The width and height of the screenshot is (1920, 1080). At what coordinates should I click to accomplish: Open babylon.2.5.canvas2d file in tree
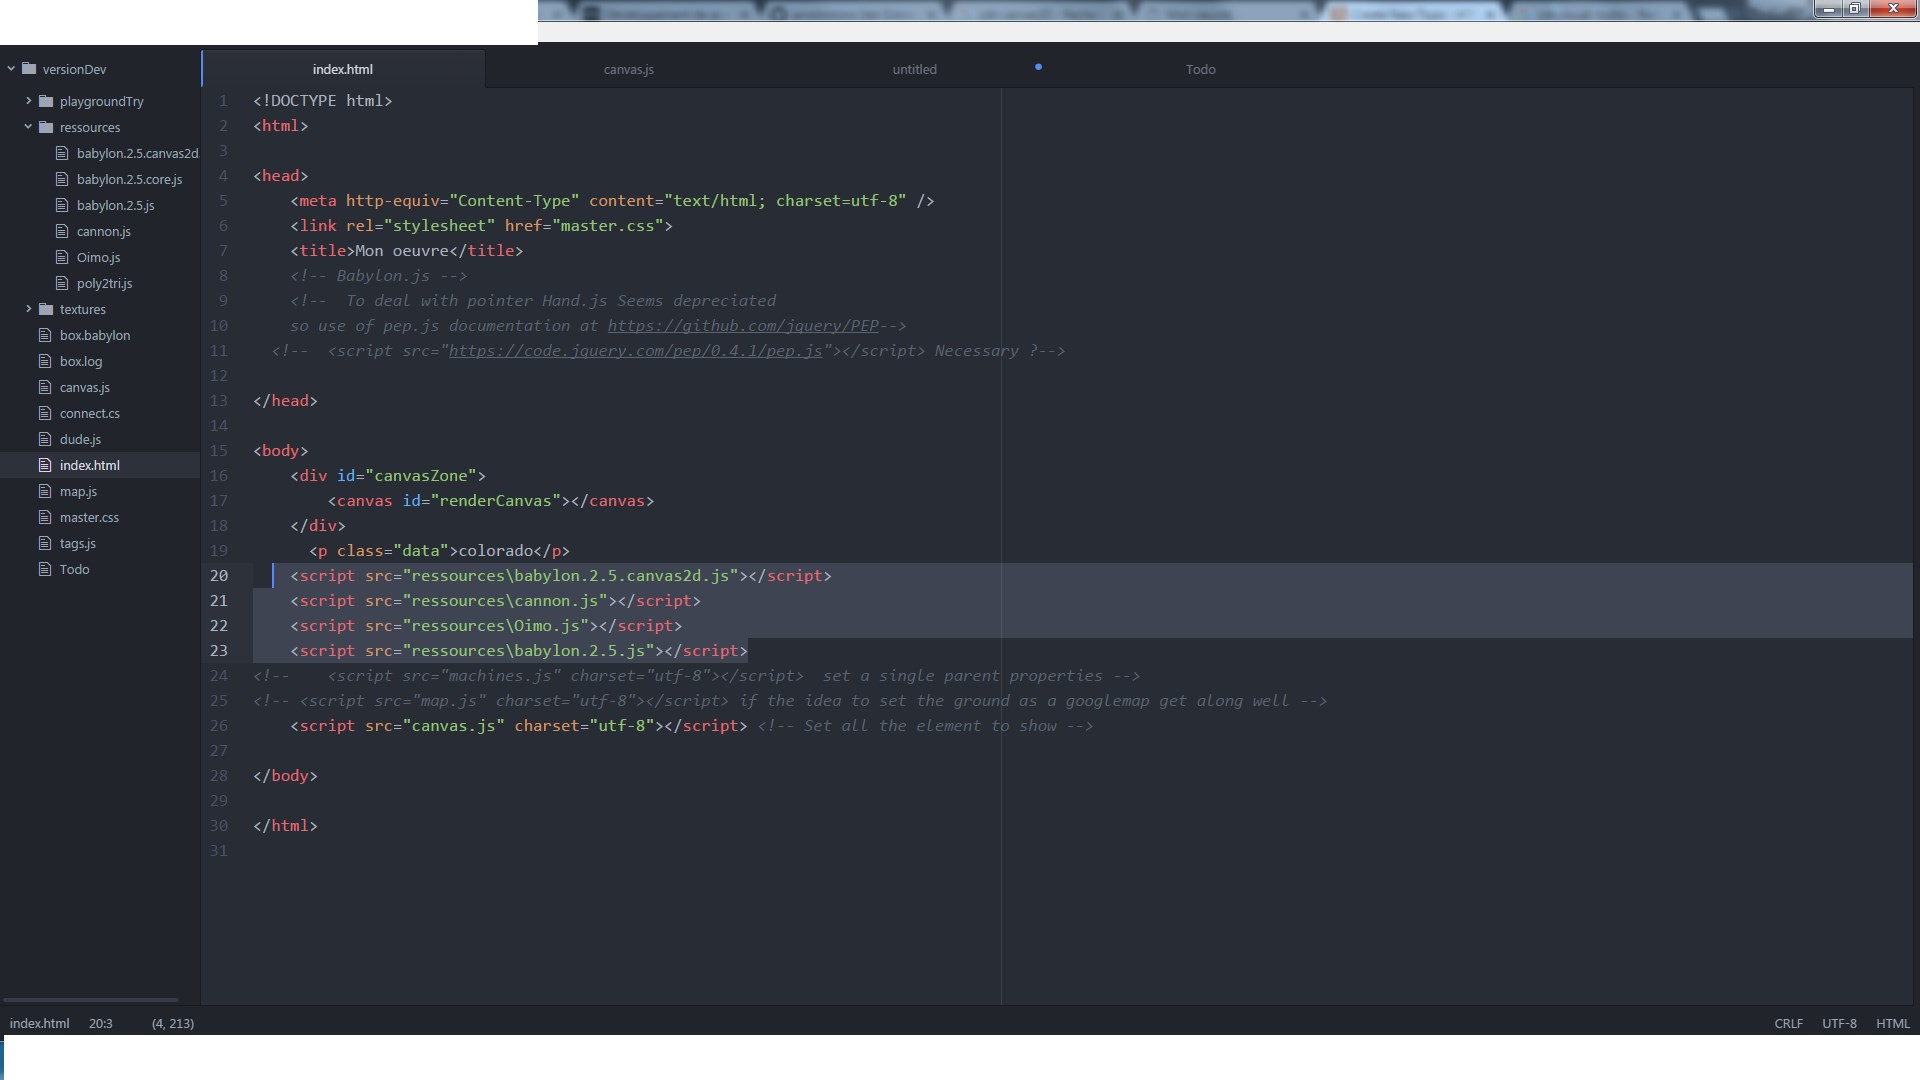pos(137,153)
